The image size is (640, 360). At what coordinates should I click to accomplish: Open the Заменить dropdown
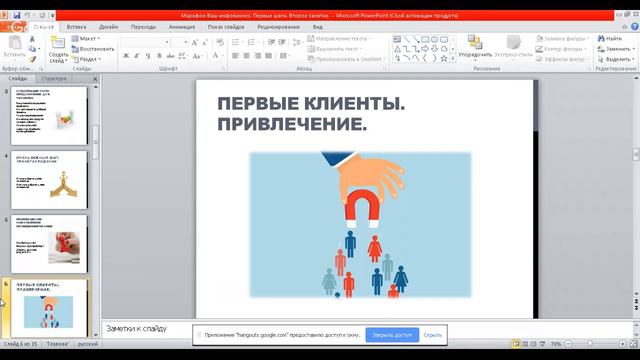616,49
